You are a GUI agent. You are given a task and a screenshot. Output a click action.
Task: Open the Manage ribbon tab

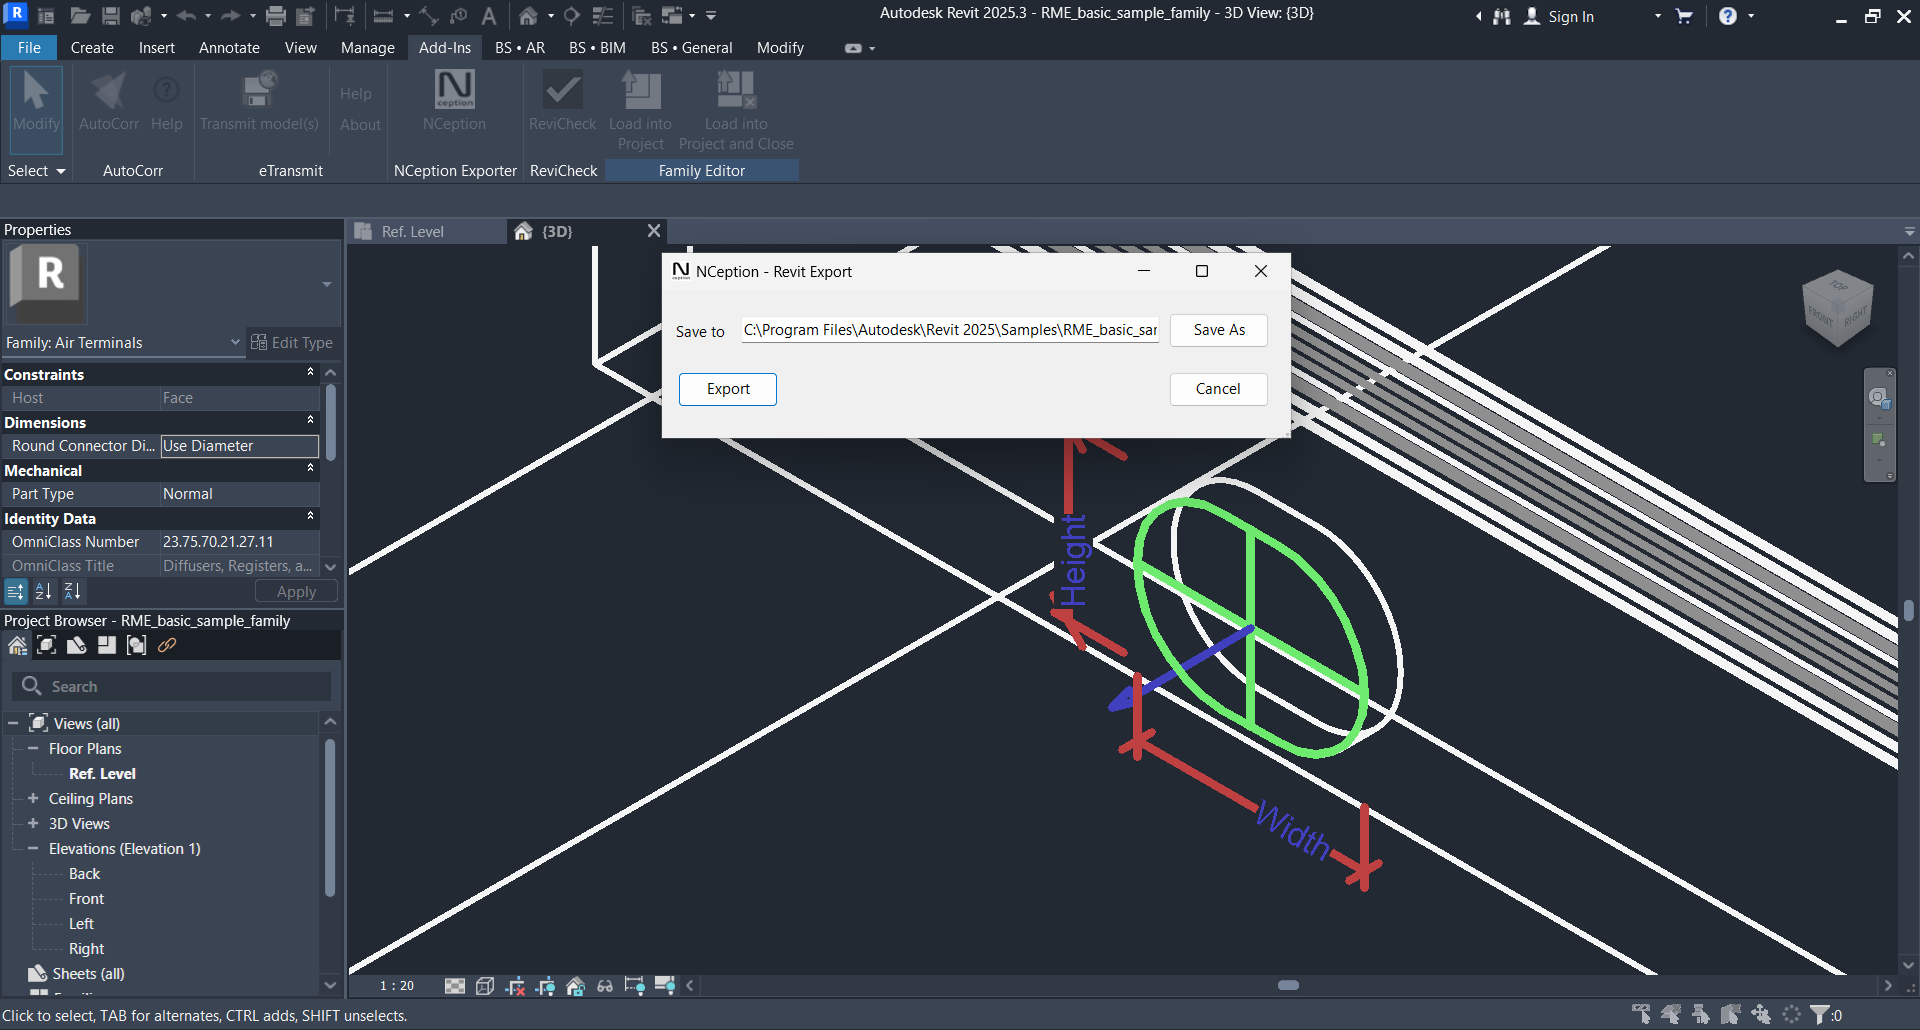(x=368, y=48)
